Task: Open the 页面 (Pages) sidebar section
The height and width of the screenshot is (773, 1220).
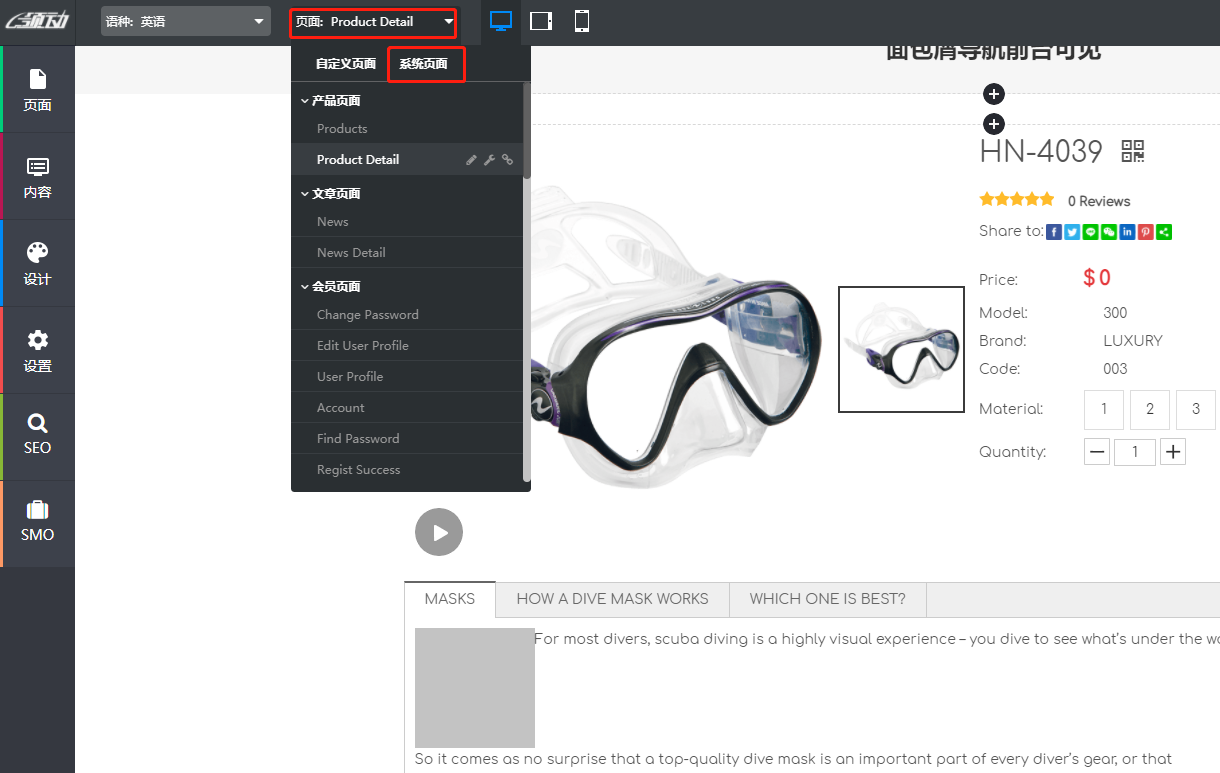Action: coord(37,90)
